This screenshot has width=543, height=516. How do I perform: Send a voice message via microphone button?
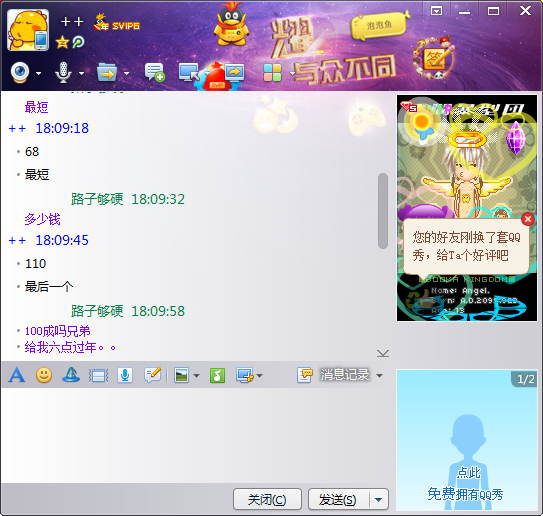coord(125,375)
